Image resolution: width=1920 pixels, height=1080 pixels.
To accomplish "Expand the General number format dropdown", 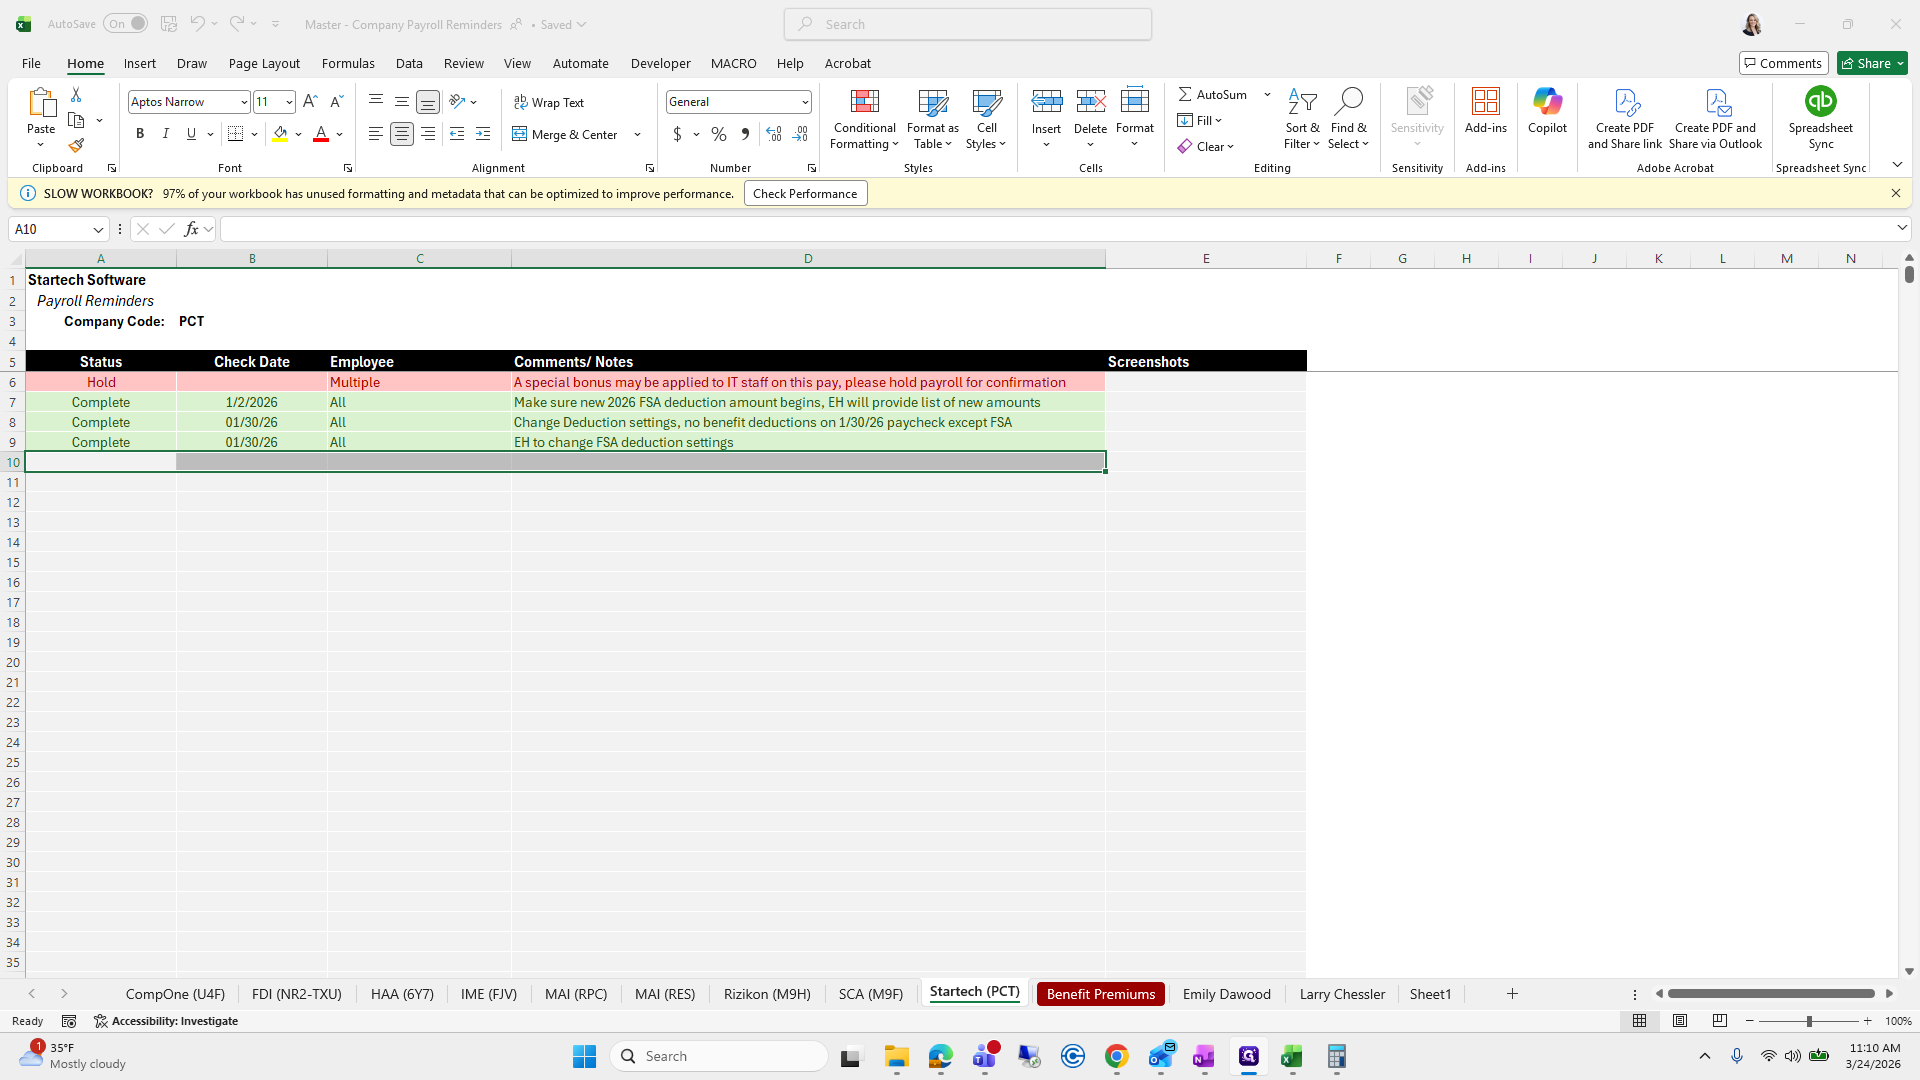I will 804,102.
